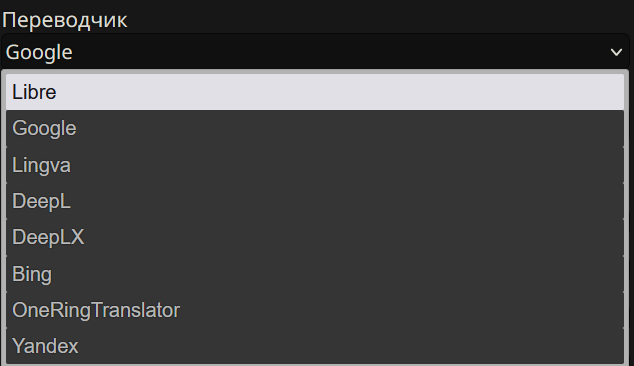Click the Lingva list entry

[x=315, y=165]
